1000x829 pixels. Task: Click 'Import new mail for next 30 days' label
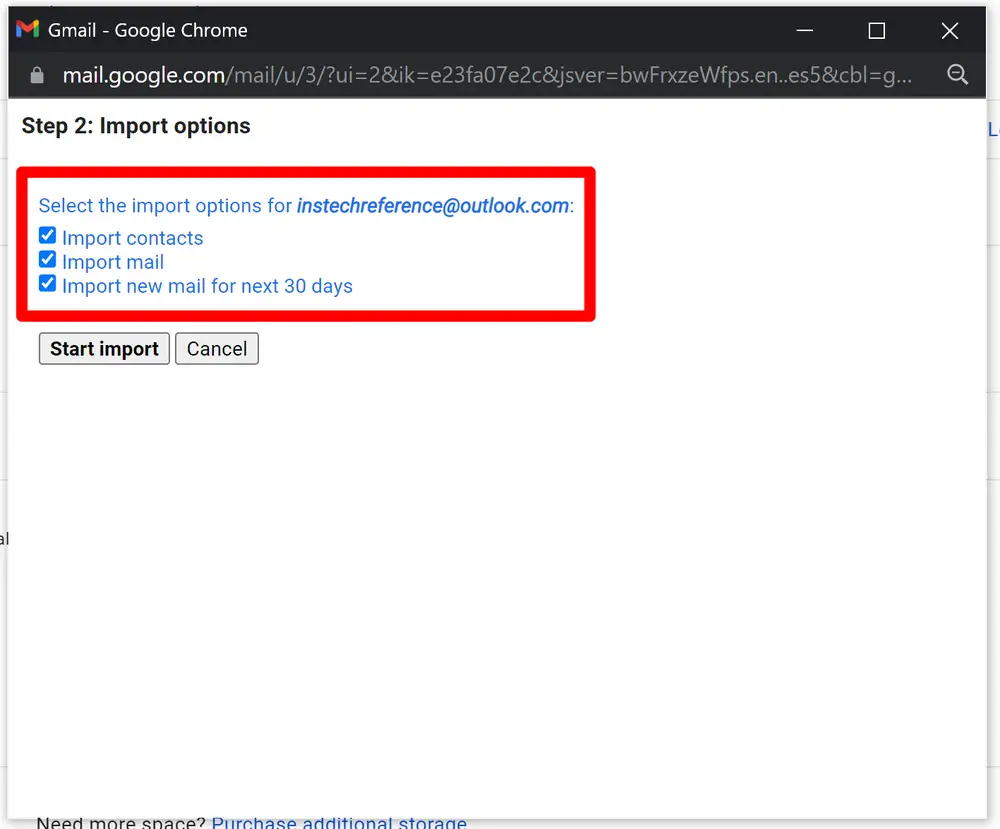point(207,286)
